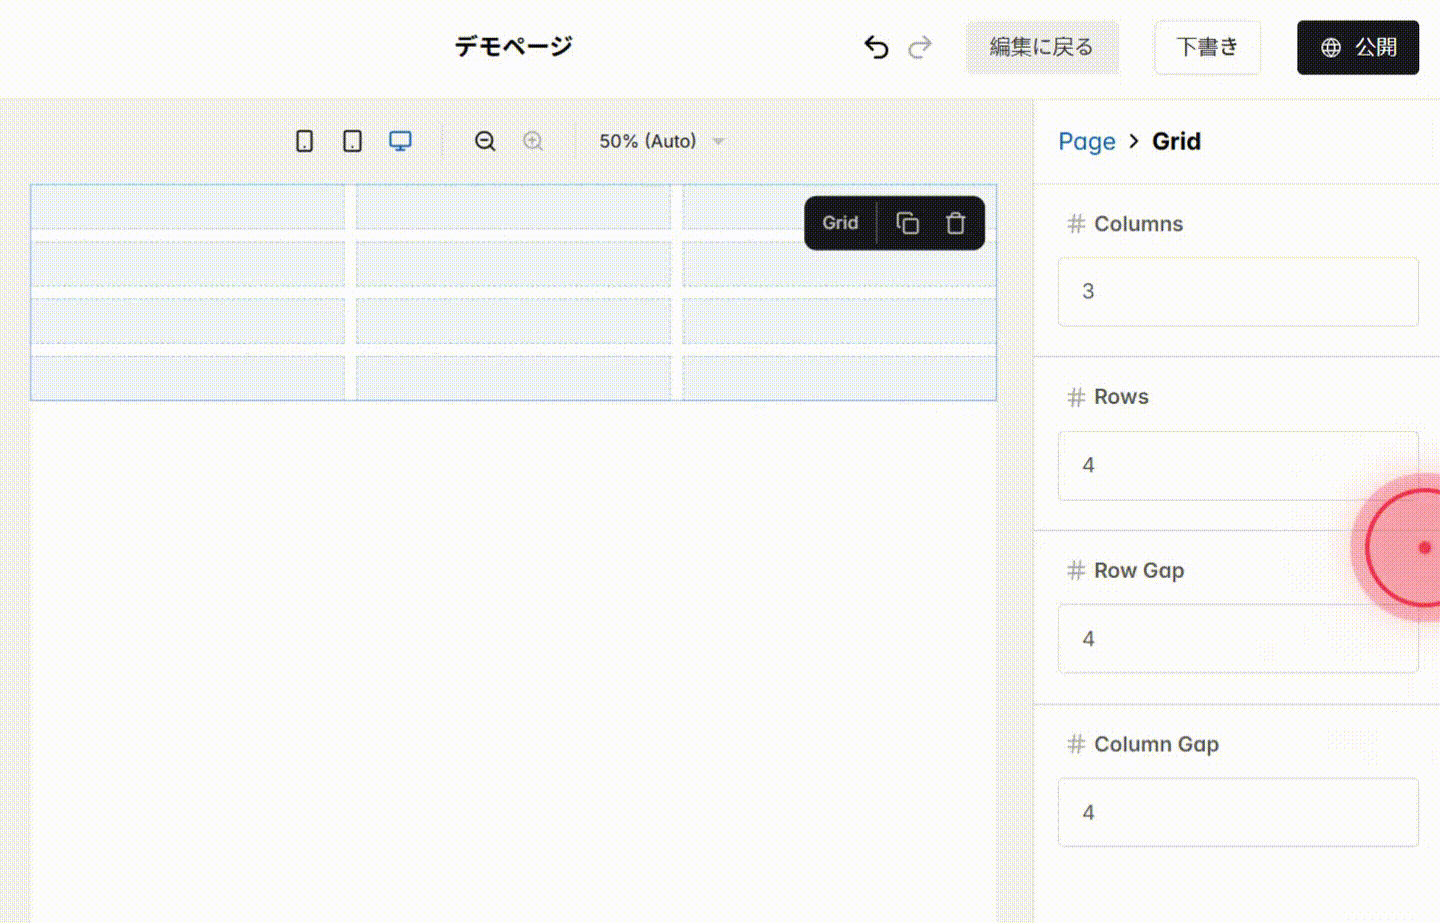Undo the last change

click(x=876, y=46)
